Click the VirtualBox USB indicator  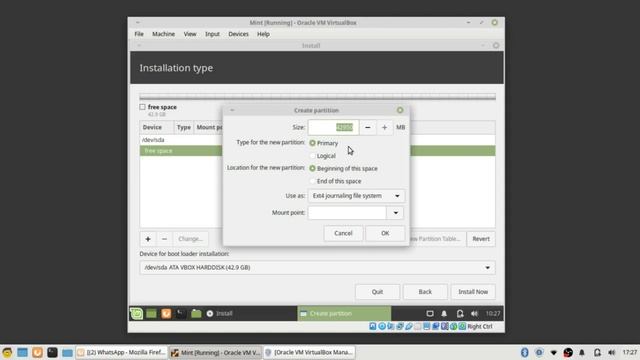click(409, 326)
